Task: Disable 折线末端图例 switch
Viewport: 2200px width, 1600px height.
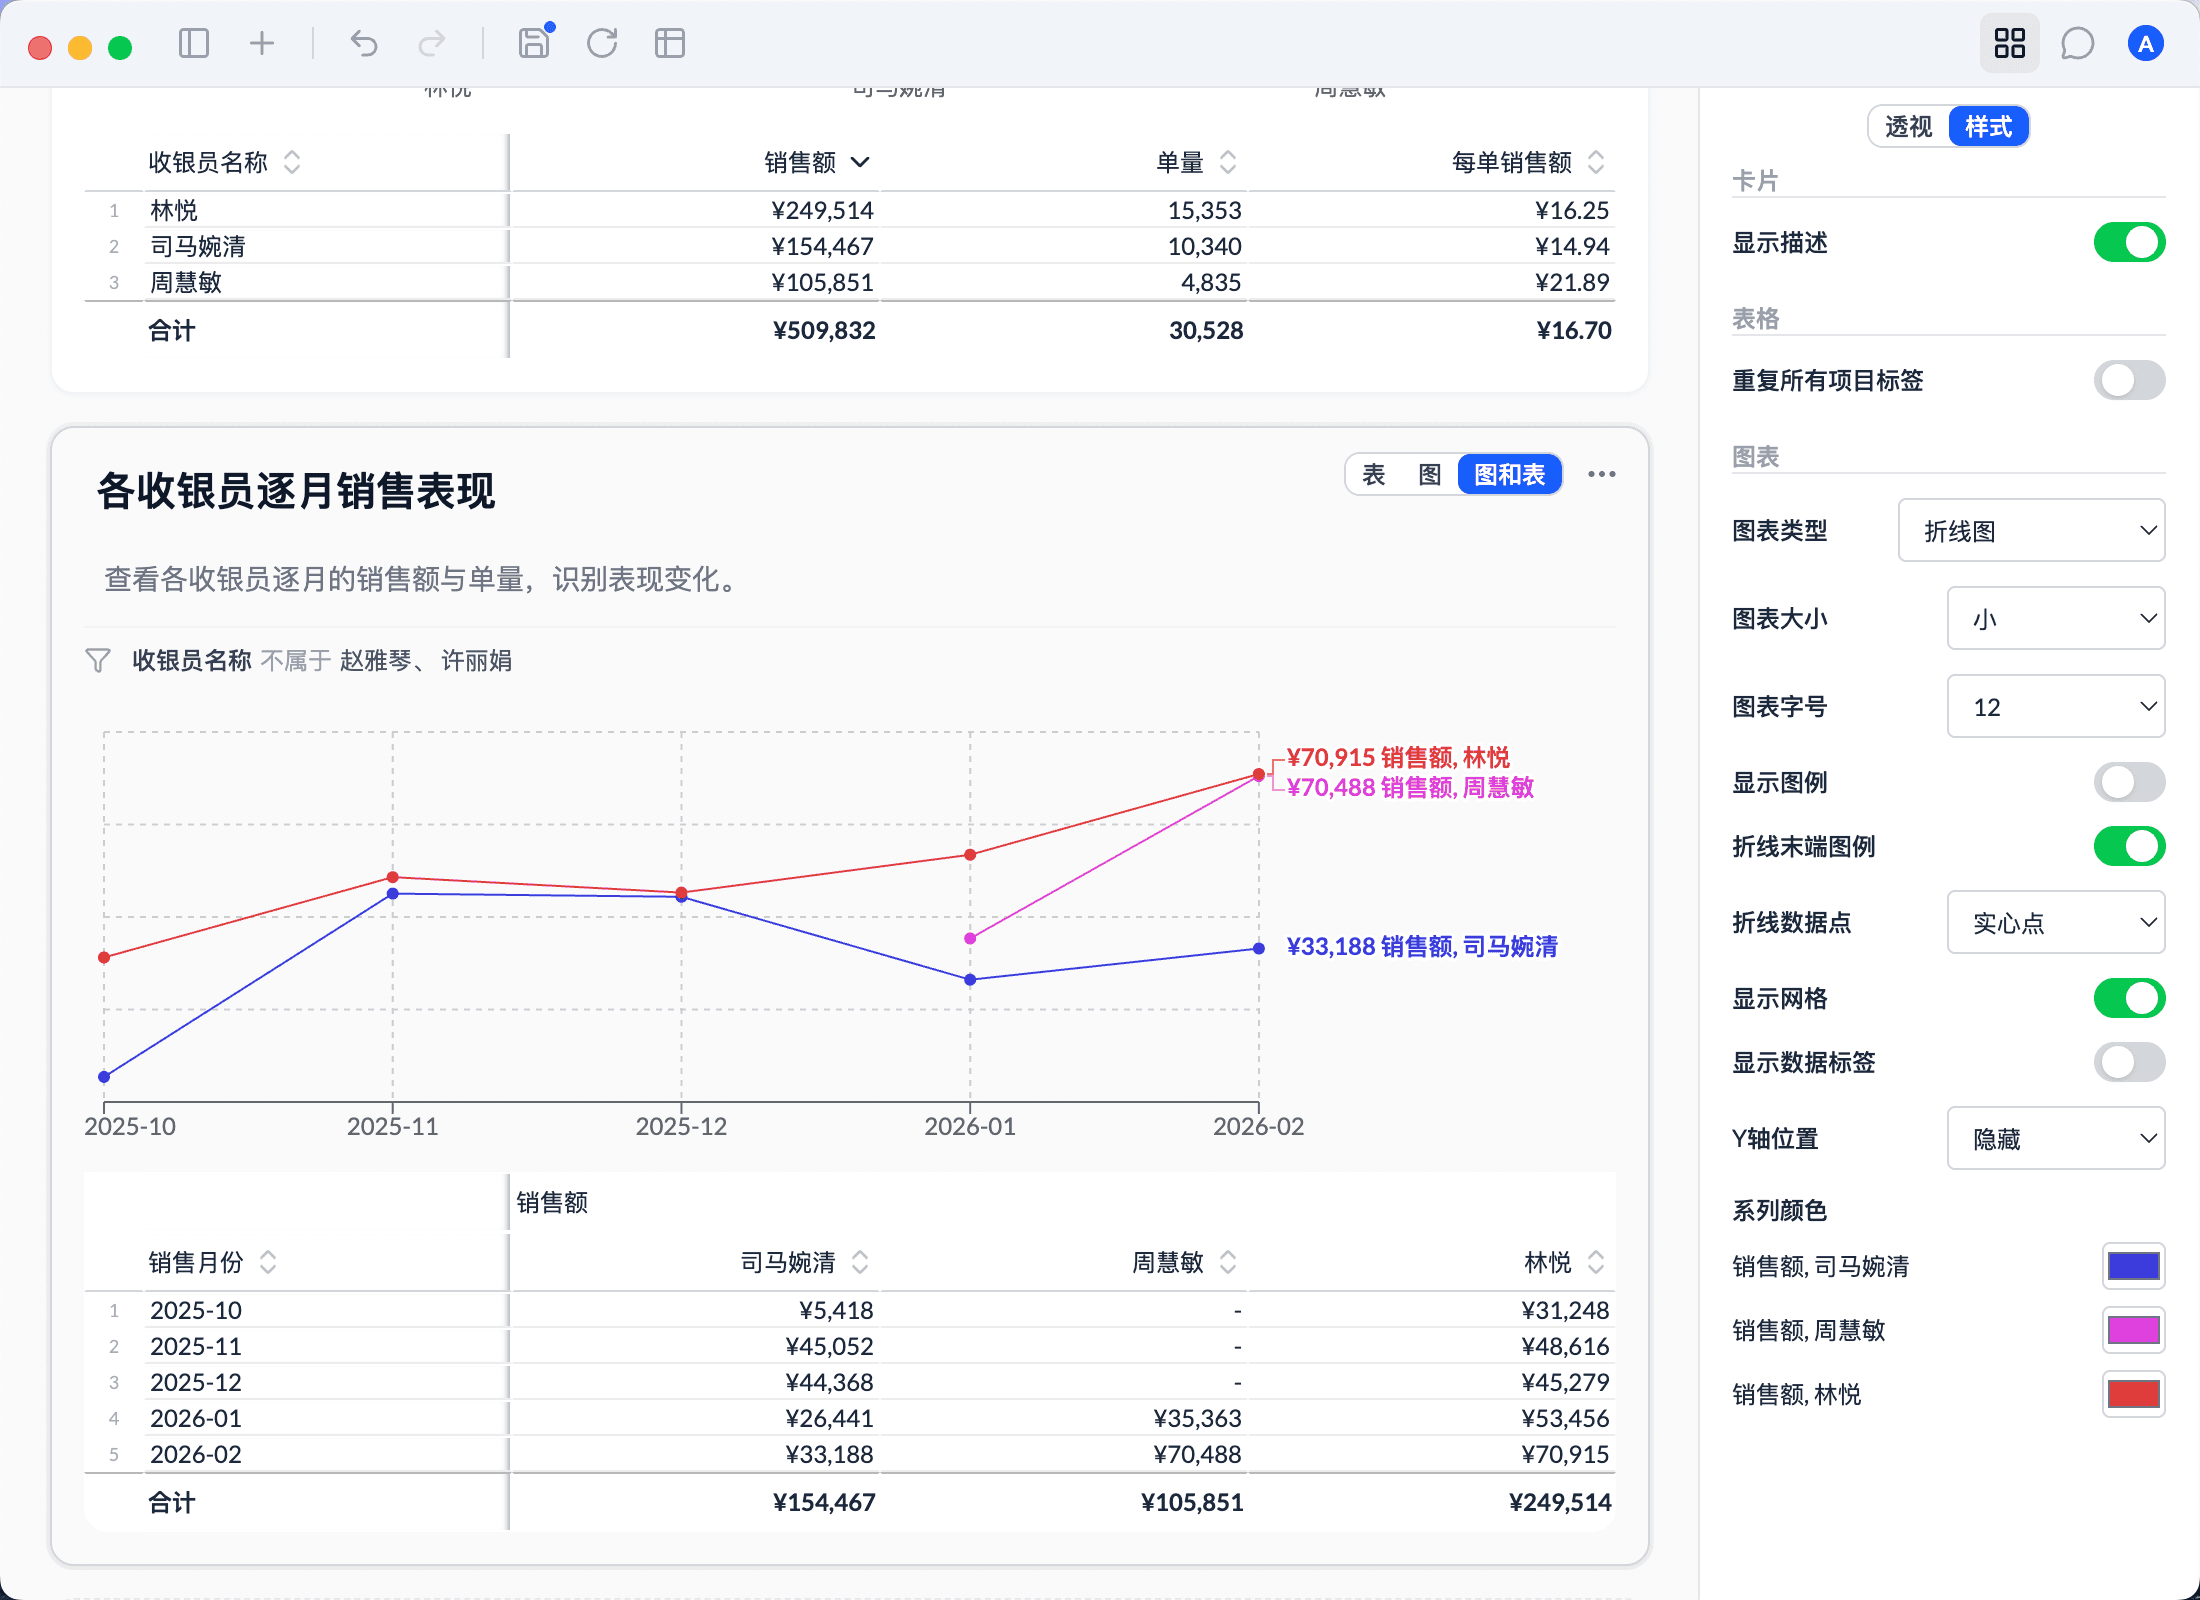Action: [x=2129, y=846]
